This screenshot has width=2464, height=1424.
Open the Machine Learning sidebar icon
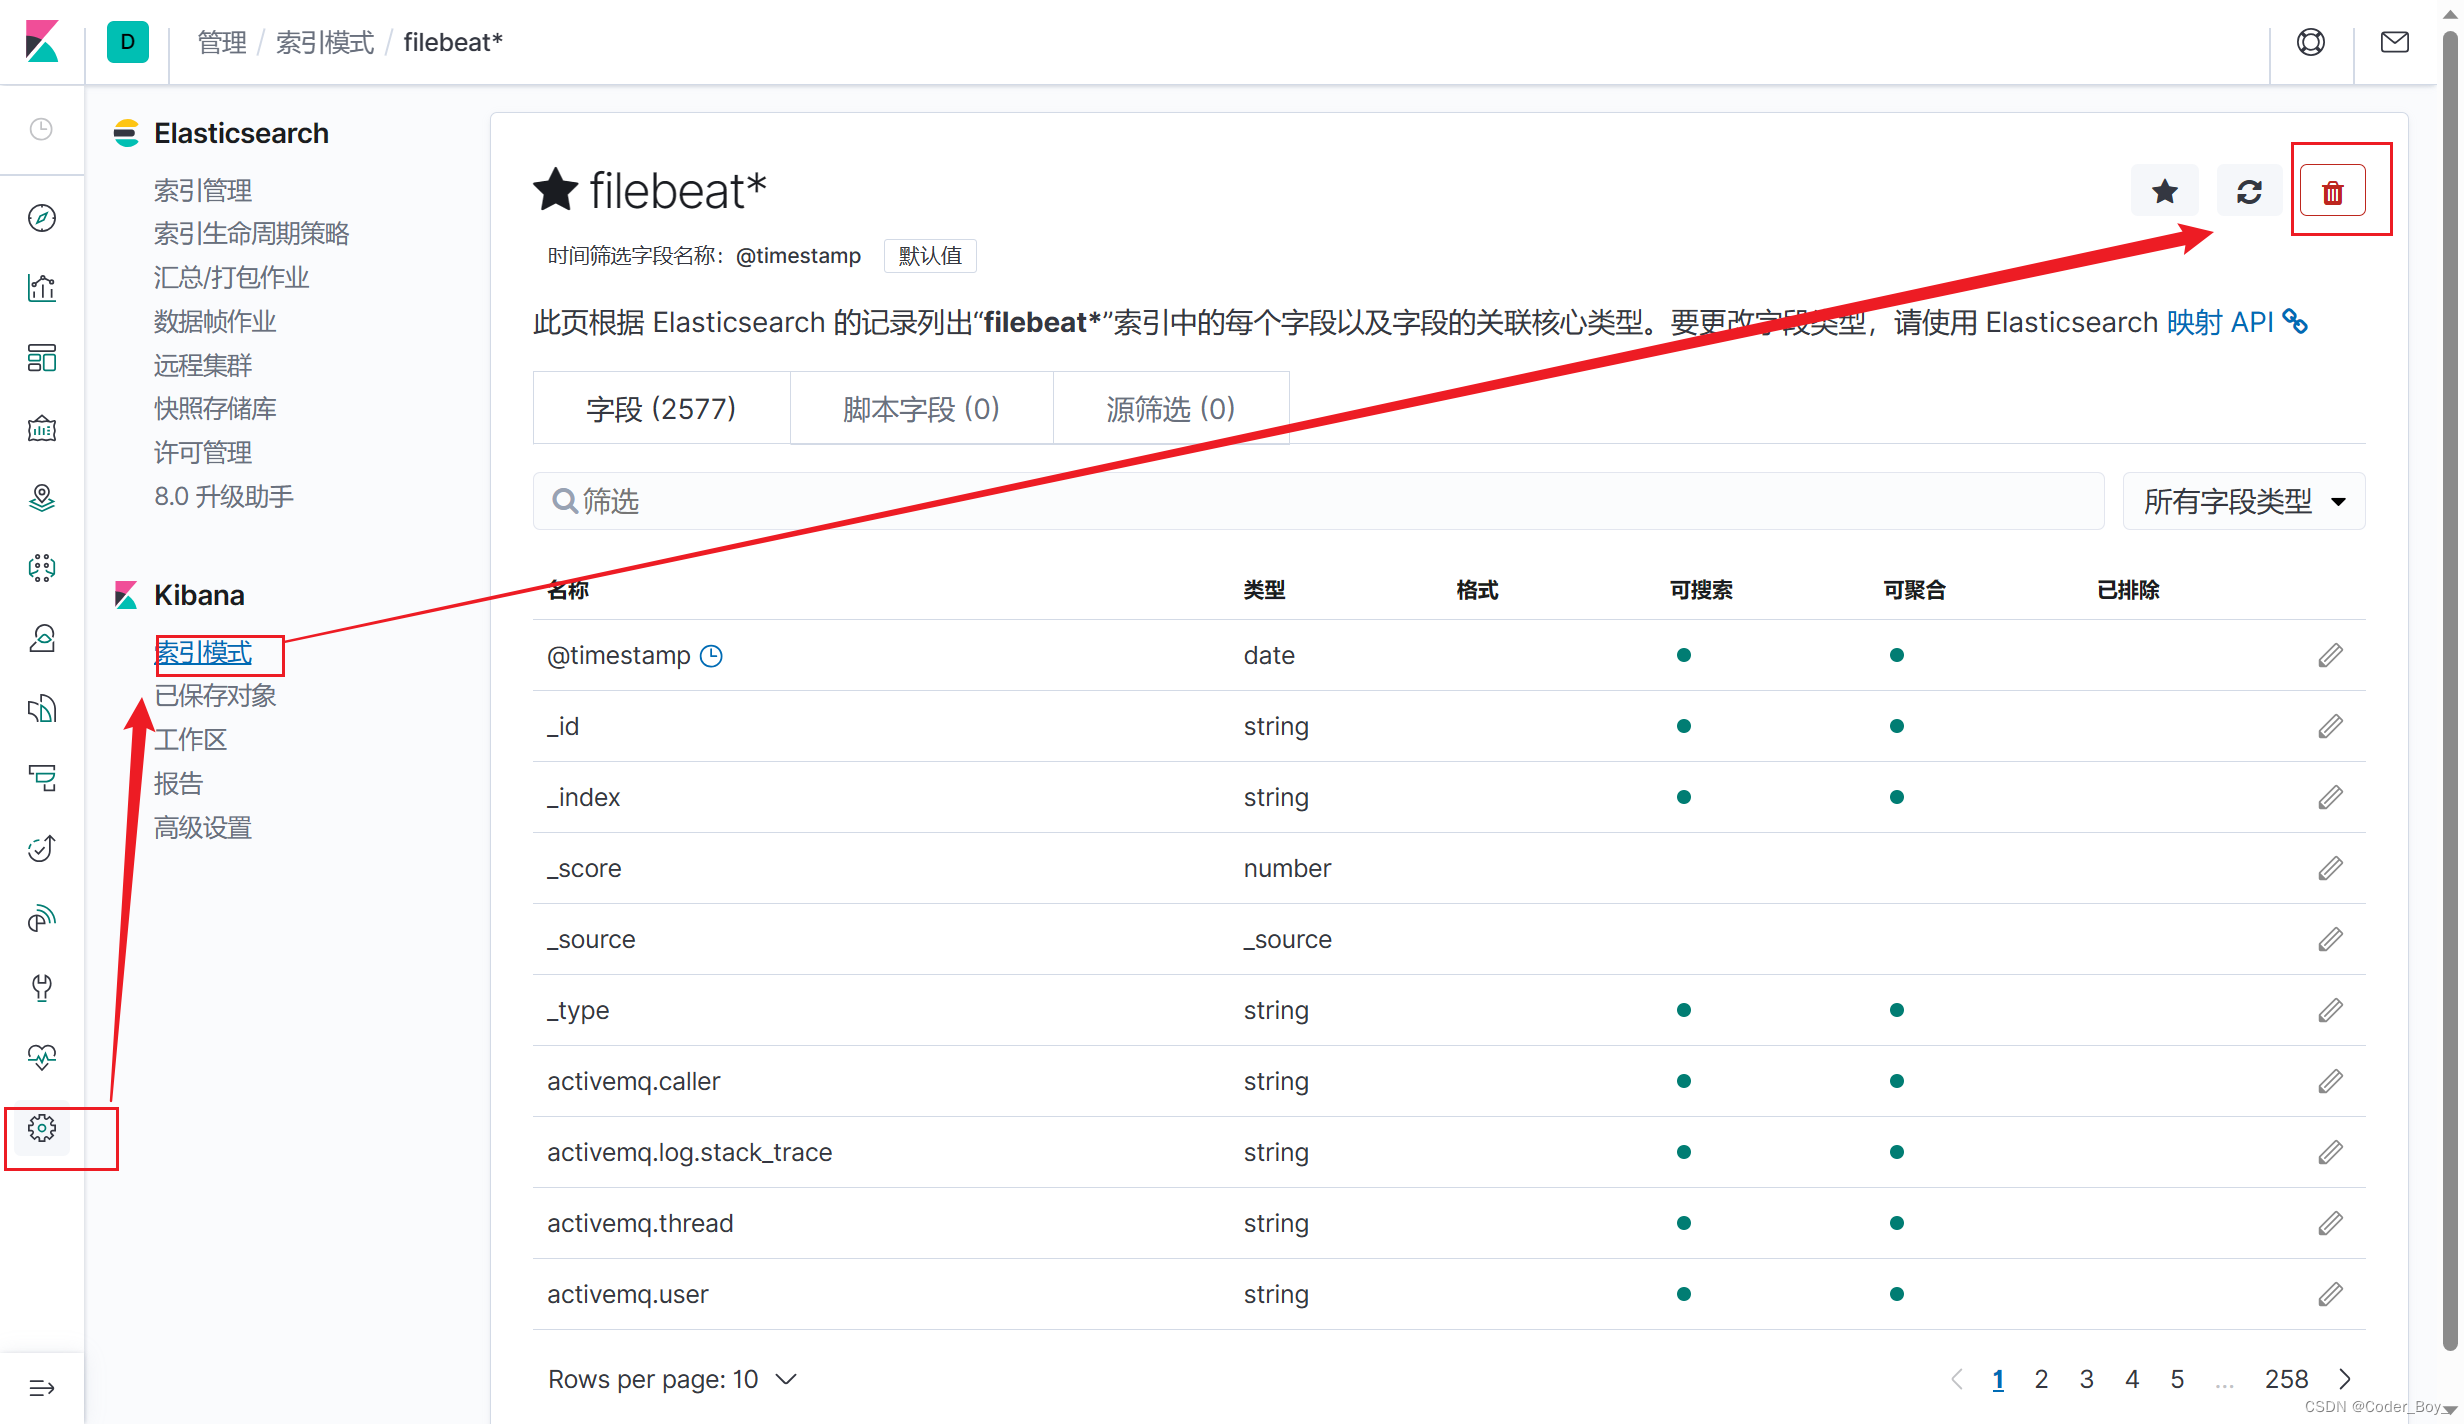point(42,567)
